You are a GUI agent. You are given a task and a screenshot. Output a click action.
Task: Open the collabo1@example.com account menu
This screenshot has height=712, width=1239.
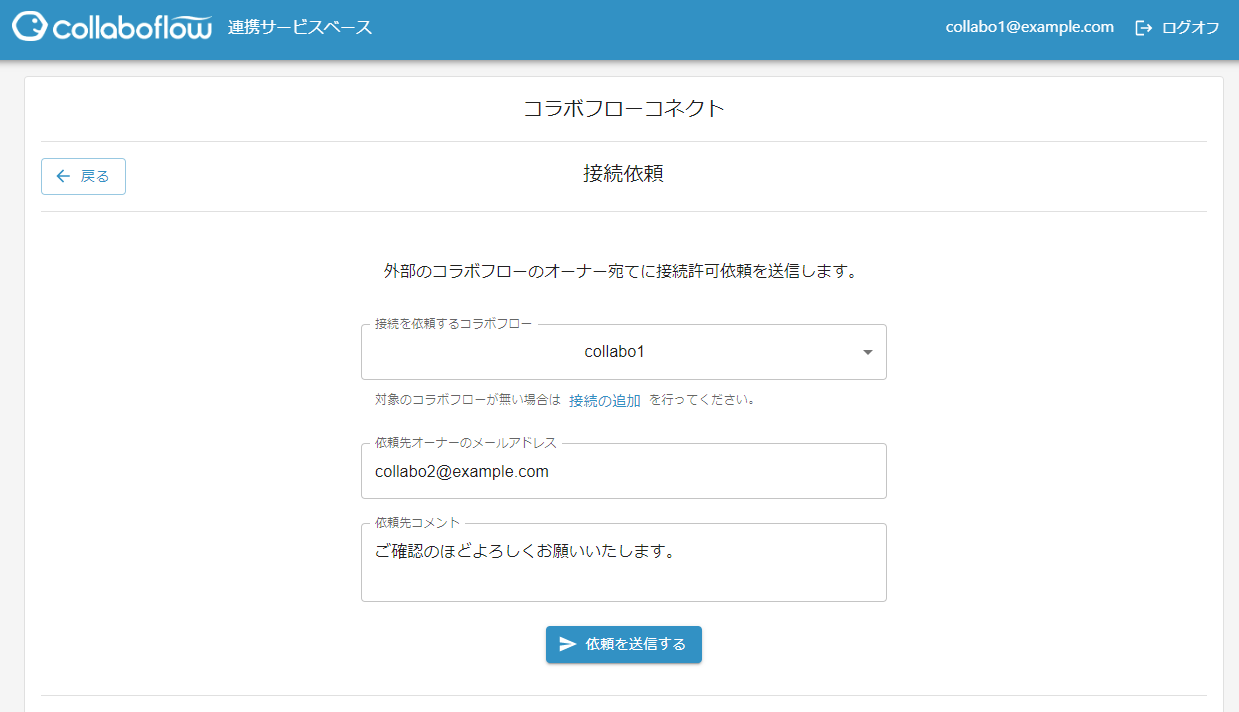click(x=1029, y=27)
